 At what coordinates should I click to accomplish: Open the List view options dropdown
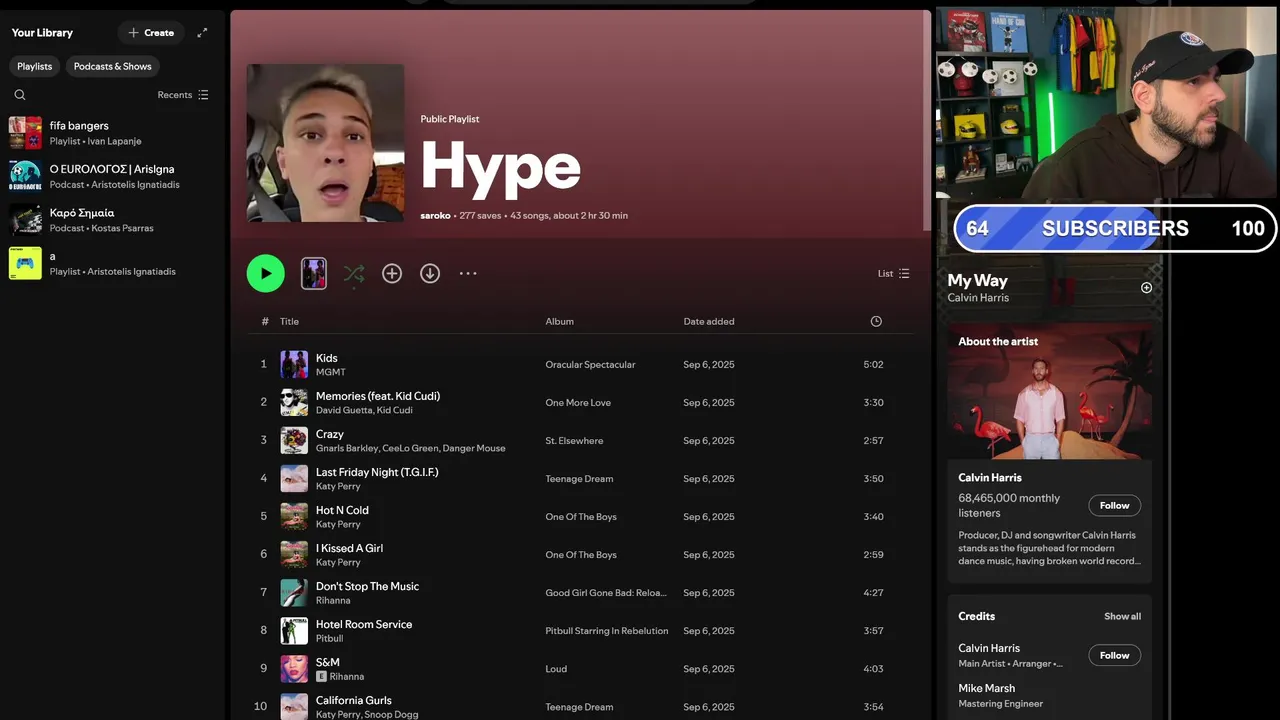click(893, 273)
